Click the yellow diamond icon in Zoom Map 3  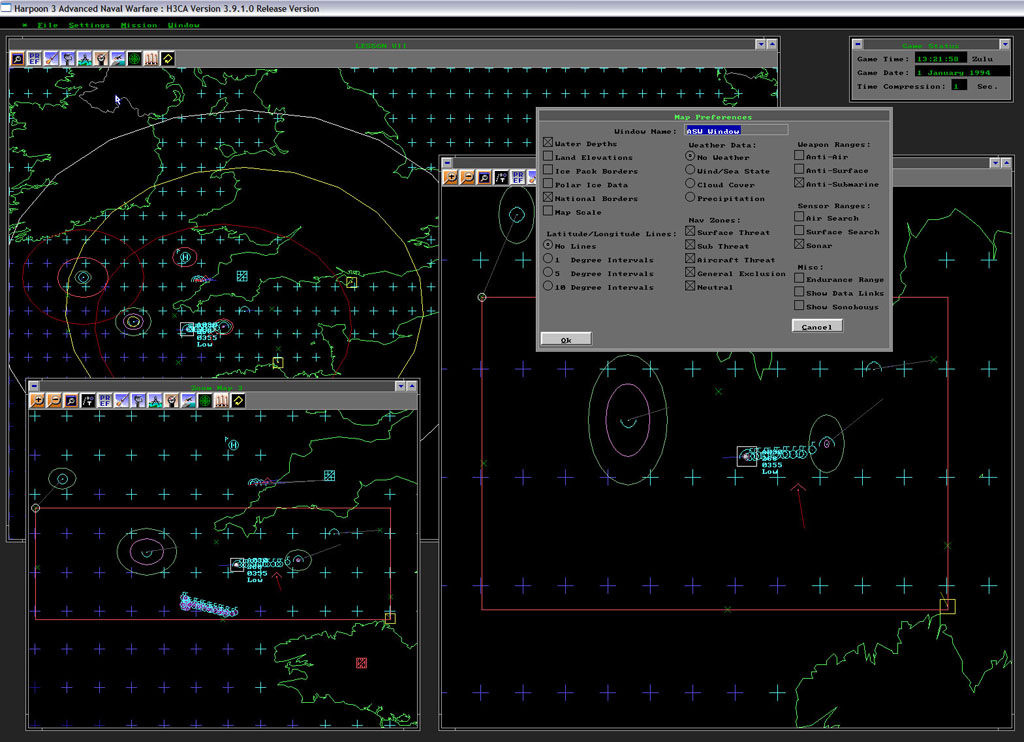238,400
